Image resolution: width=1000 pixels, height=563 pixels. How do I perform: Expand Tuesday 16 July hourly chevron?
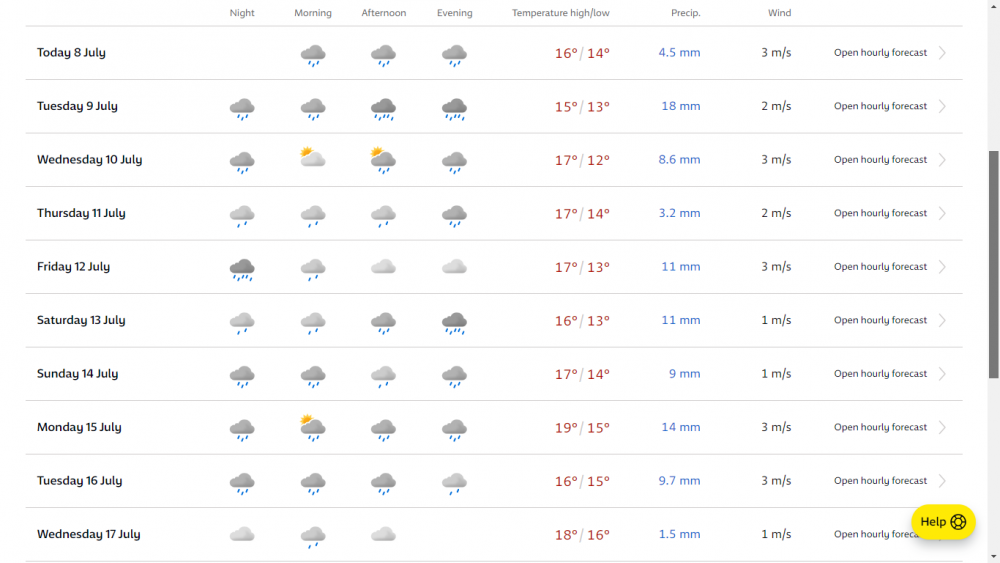pyautogui.click(x=942, y=481)
